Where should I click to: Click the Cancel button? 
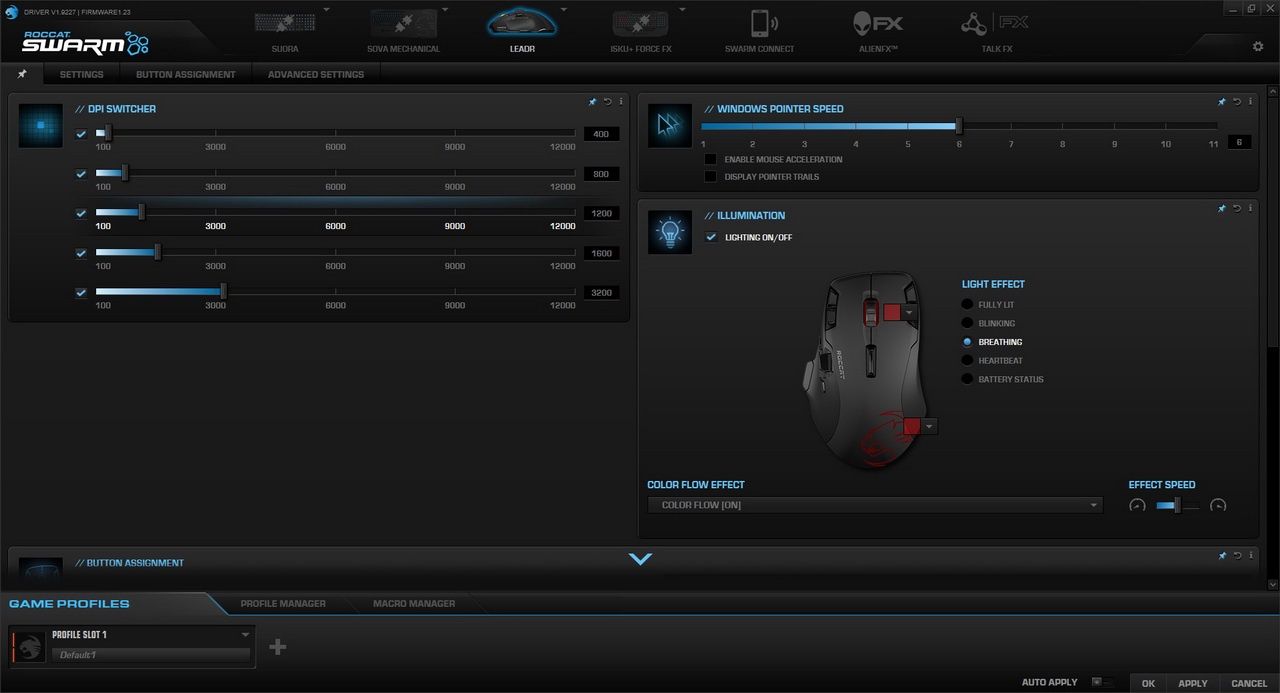[1249, 683]
